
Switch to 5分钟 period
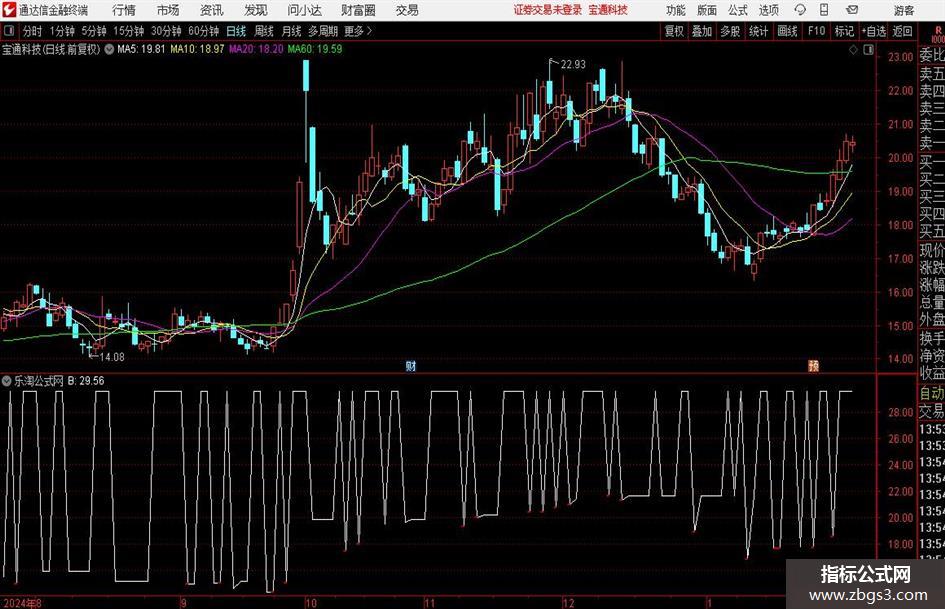94,31
